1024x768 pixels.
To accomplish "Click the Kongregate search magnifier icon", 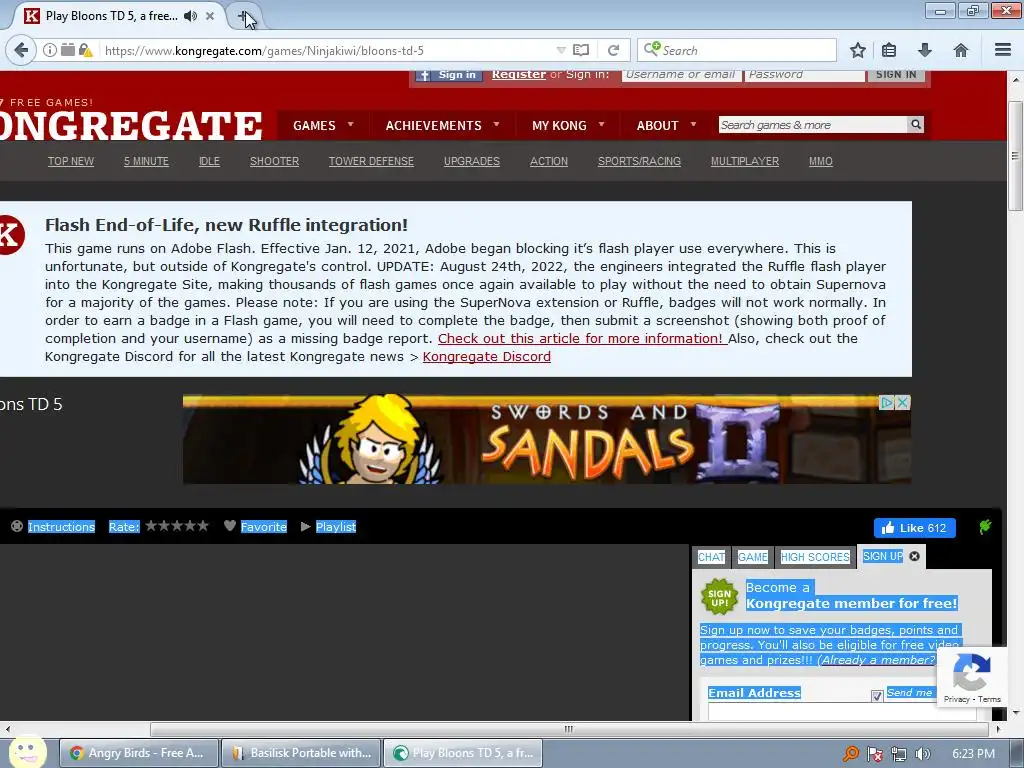I will pyautogui.click(x=916, y=124).
